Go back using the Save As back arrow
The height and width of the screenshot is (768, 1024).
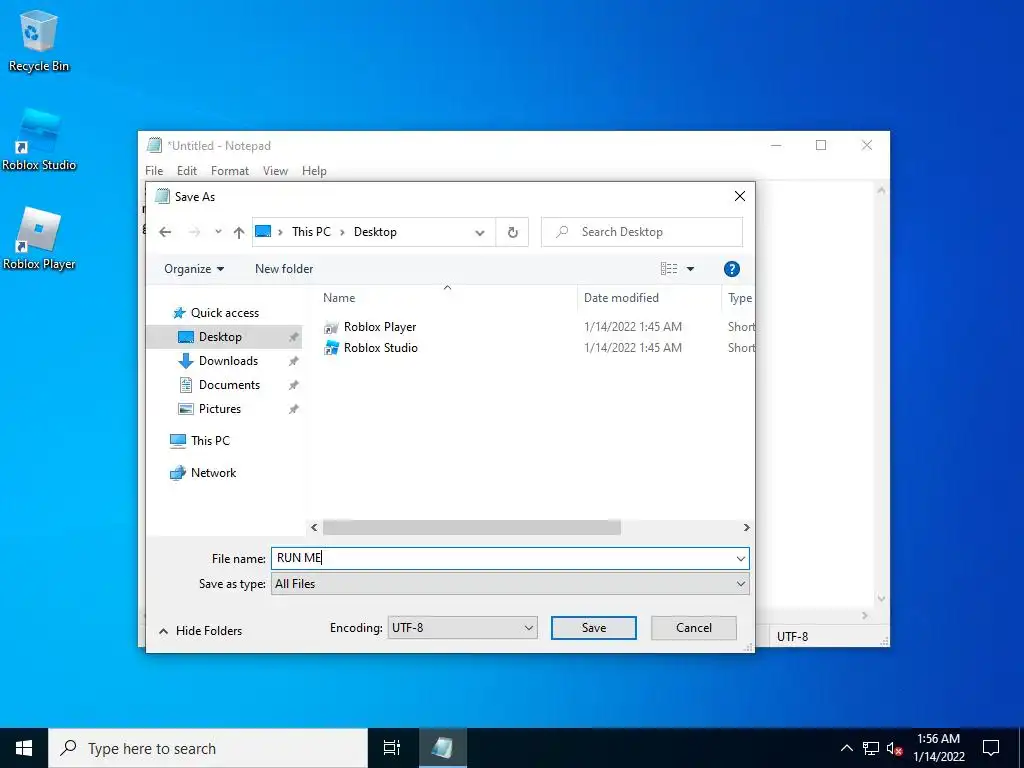point(165,232)
